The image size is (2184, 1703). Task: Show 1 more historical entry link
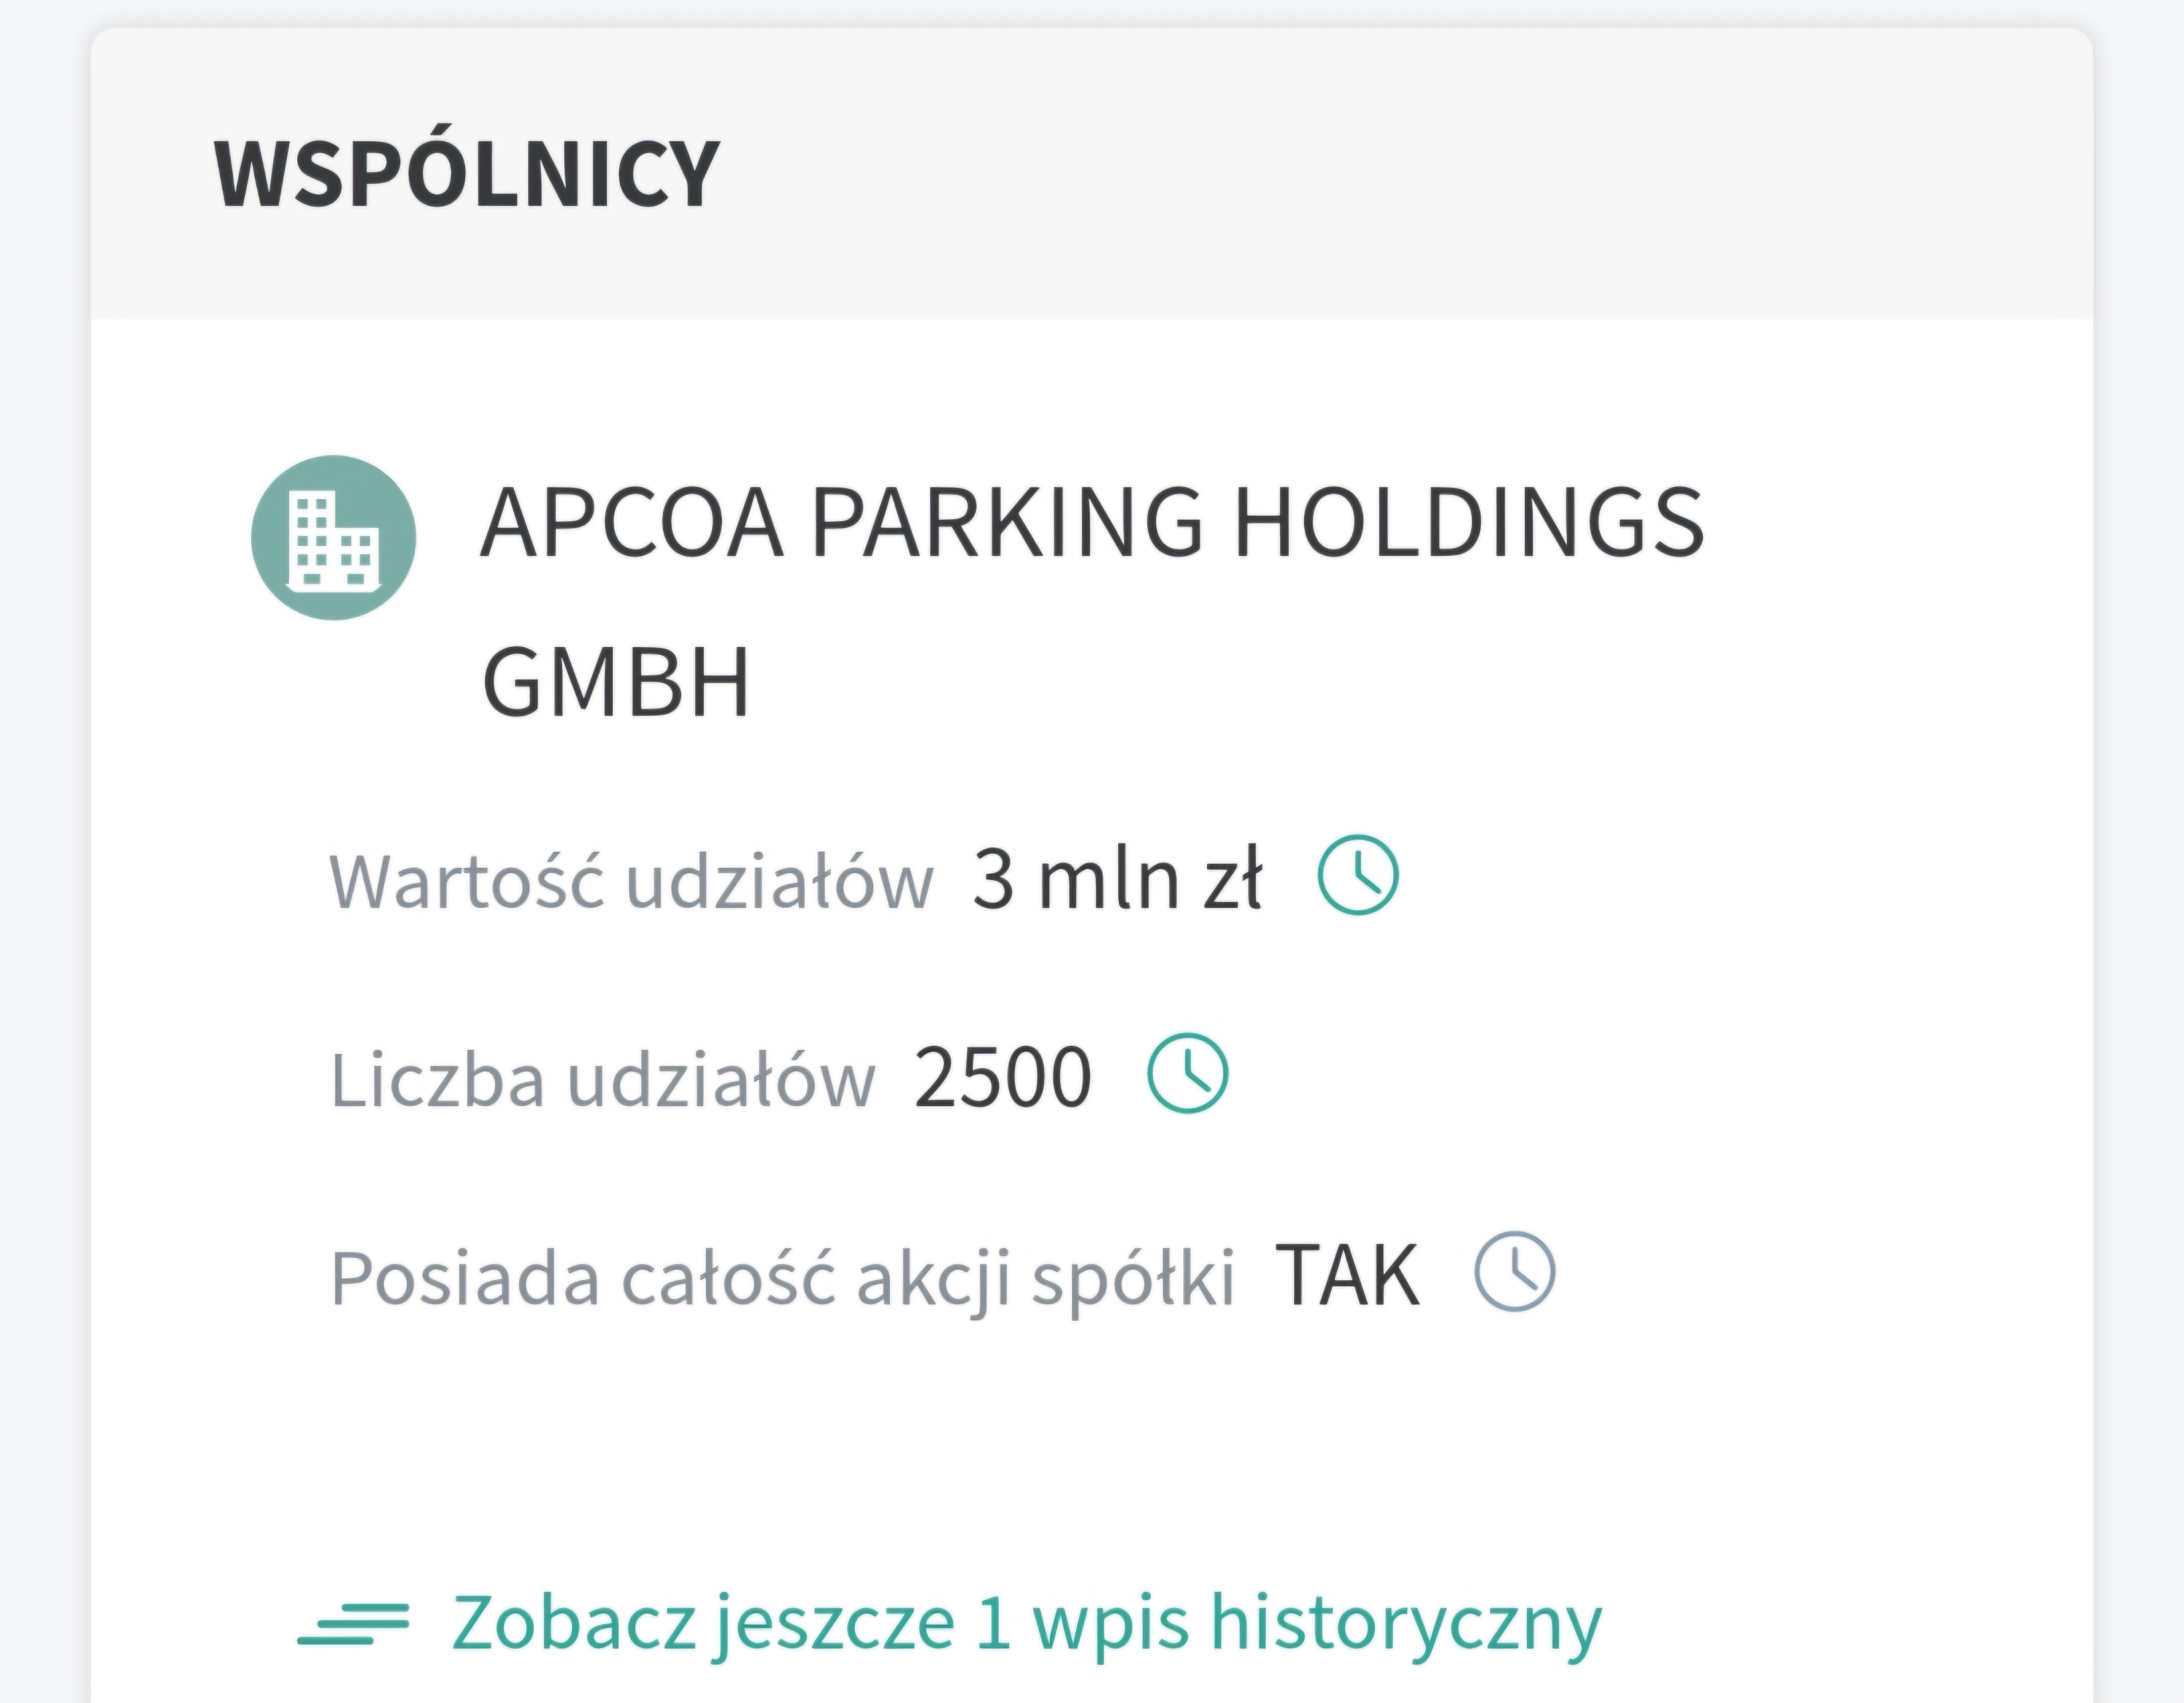(x=1026, y=1622)
